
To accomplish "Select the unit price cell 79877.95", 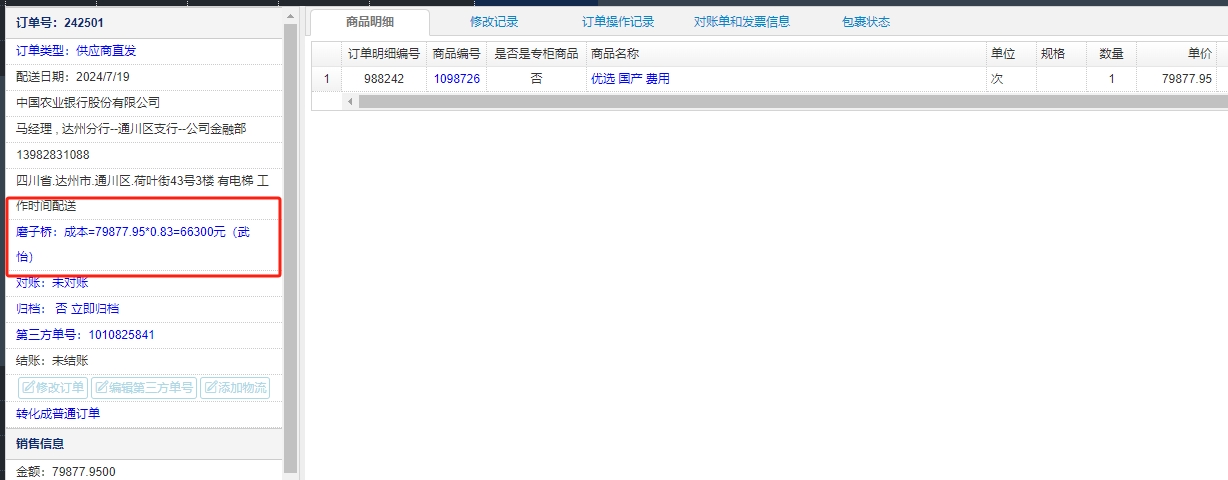I will (1176, 78).
